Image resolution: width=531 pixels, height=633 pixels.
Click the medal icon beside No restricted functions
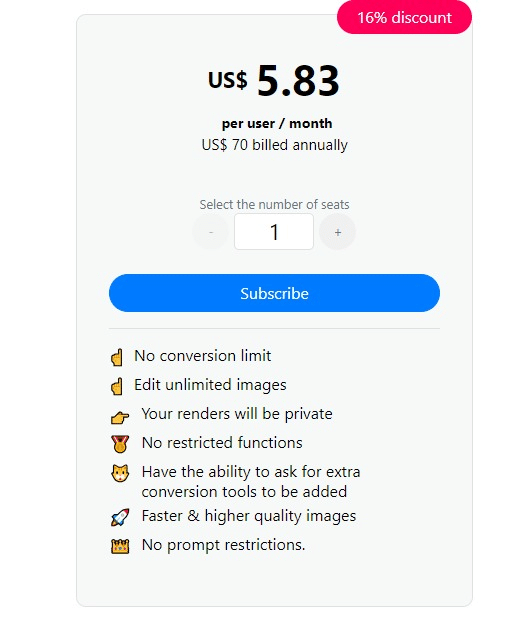click(120, 444)
